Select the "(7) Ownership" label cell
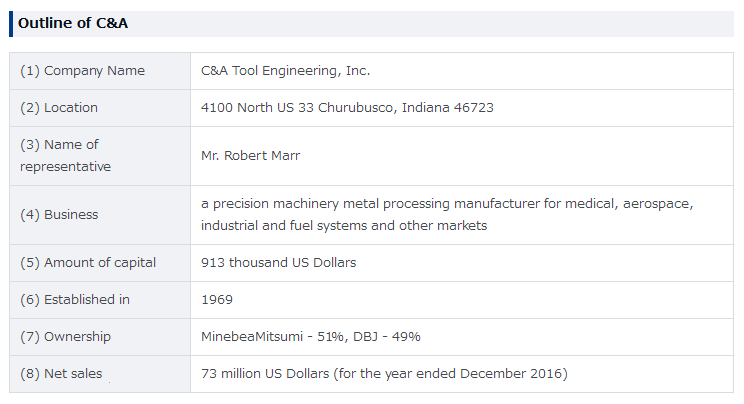 pos(65,337)
